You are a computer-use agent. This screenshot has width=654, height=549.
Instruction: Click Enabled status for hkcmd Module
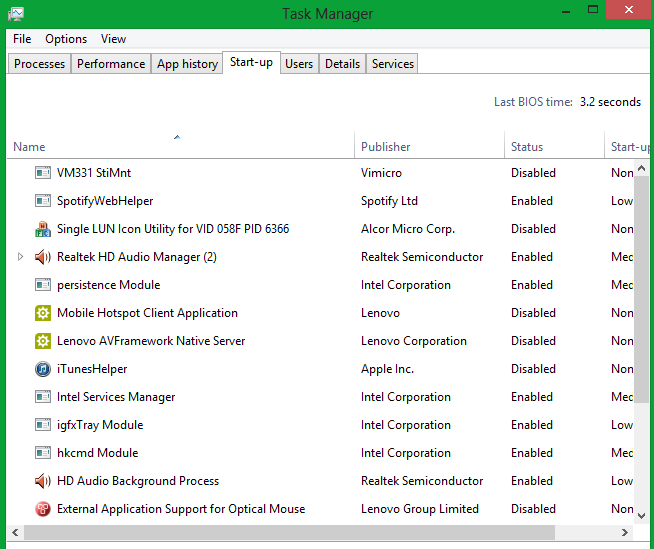(532, 453)
